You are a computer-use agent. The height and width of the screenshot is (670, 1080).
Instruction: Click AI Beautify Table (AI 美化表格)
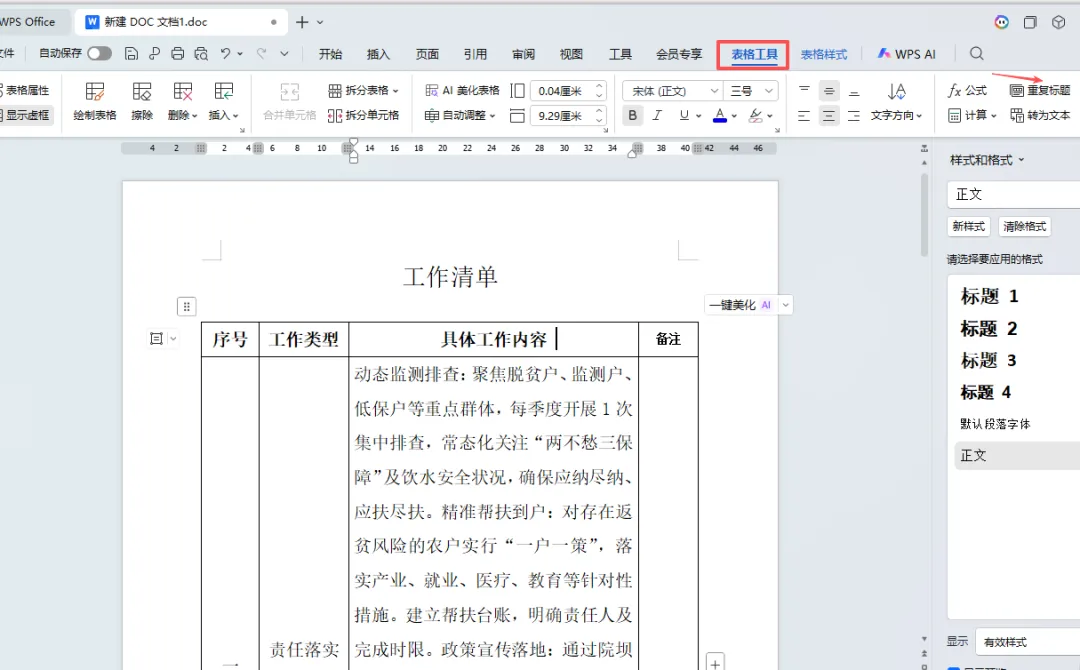[x=462, y=90]
